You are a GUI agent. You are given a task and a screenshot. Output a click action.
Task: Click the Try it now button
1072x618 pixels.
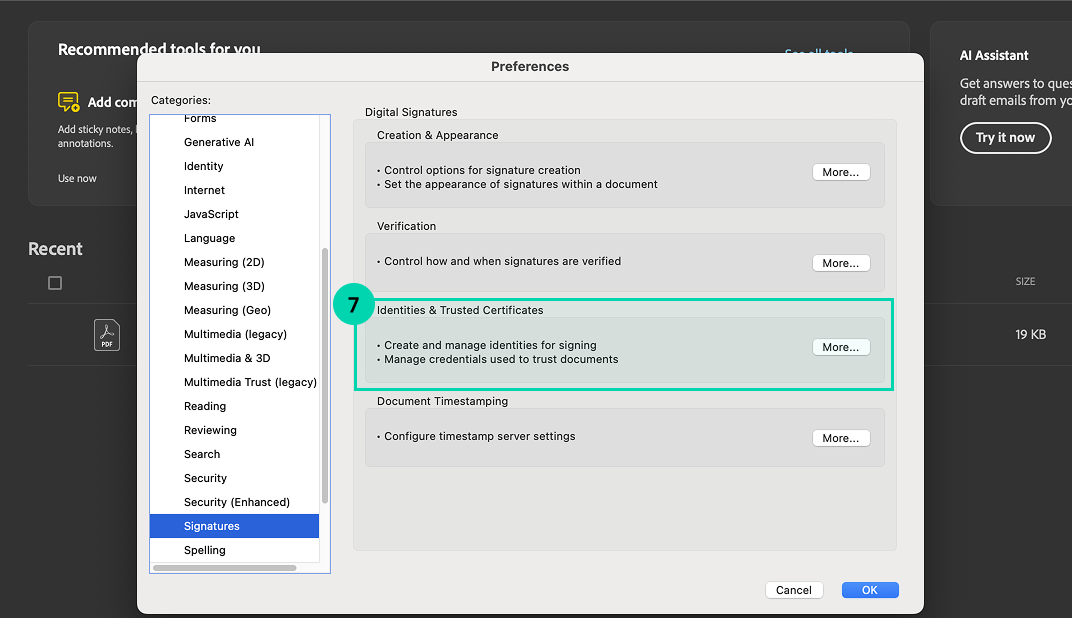coord(1005,137)
